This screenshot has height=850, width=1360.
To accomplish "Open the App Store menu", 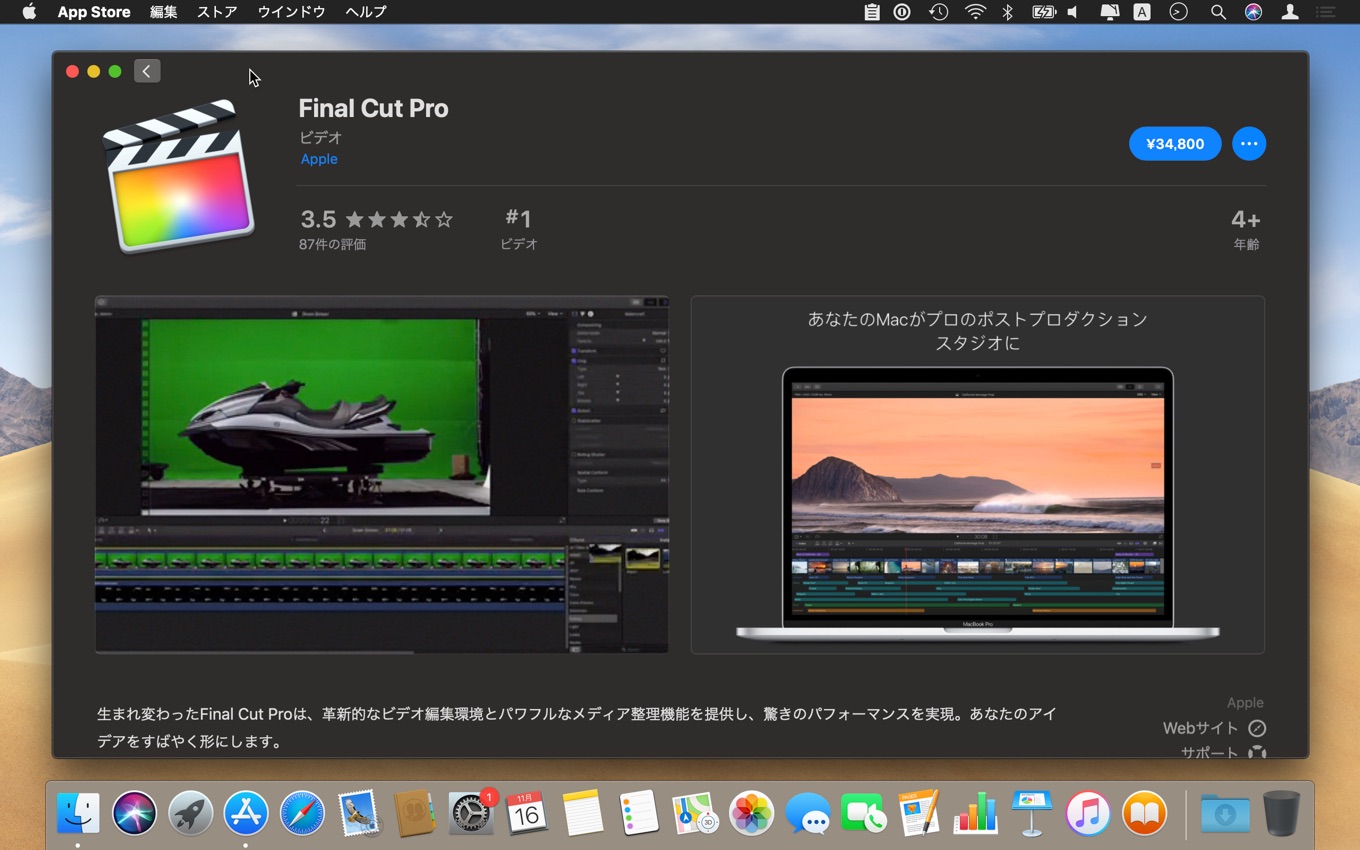I will coord(94,12).
